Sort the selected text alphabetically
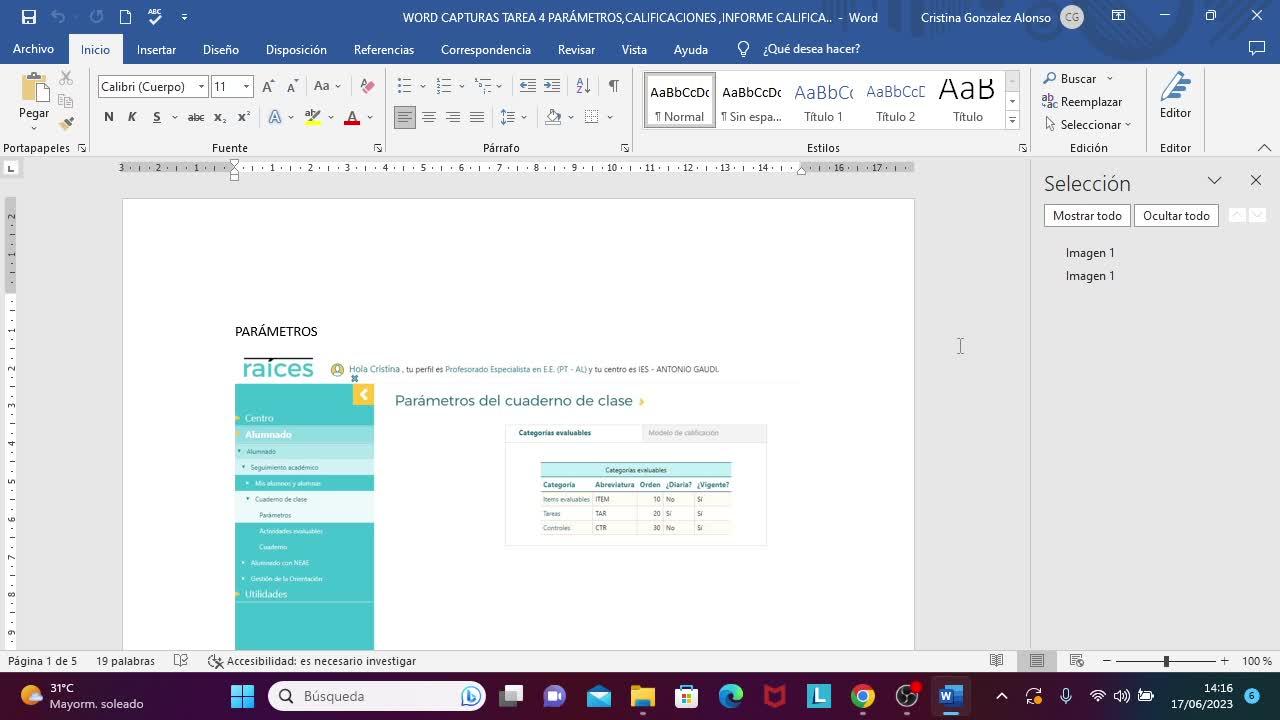1280x720 pixels. (583, 86)
